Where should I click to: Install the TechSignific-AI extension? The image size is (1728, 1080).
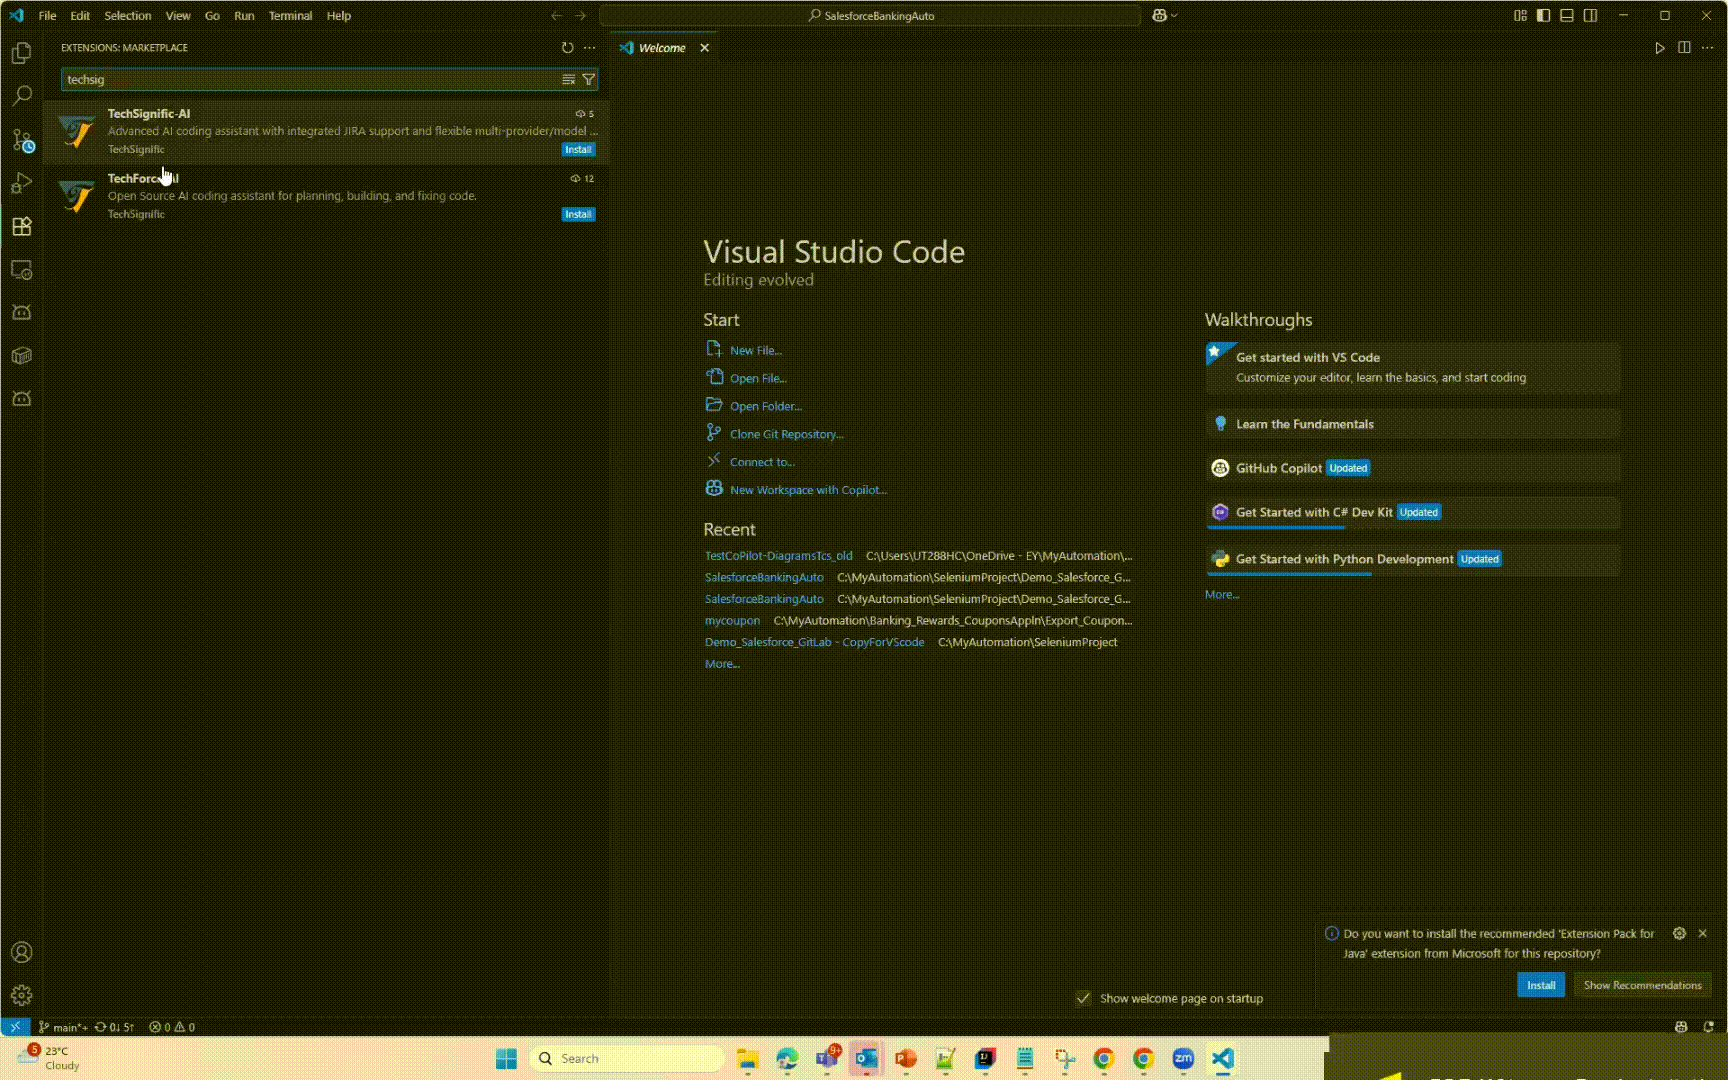pos(578,149)
